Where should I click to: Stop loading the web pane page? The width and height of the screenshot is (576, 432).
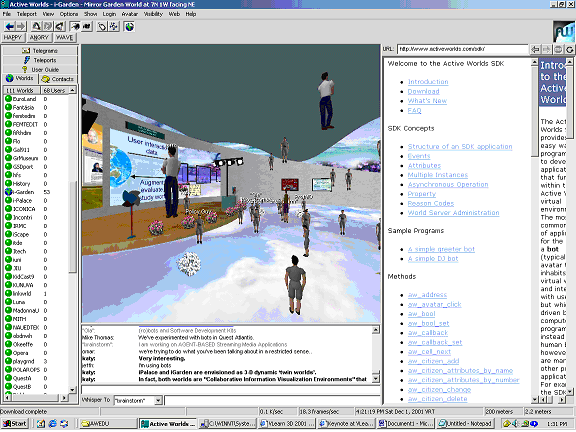click(x=558, y=49)
